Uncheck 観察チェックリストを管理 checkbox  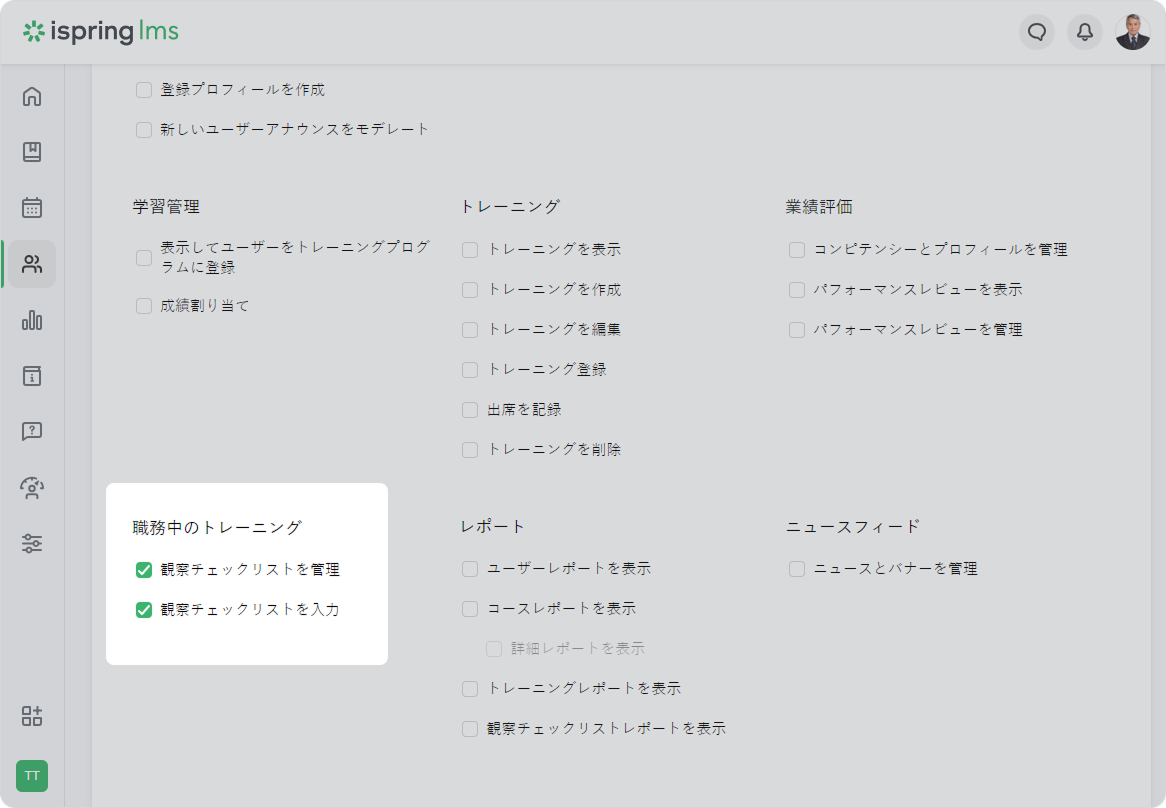pos(144,570)
